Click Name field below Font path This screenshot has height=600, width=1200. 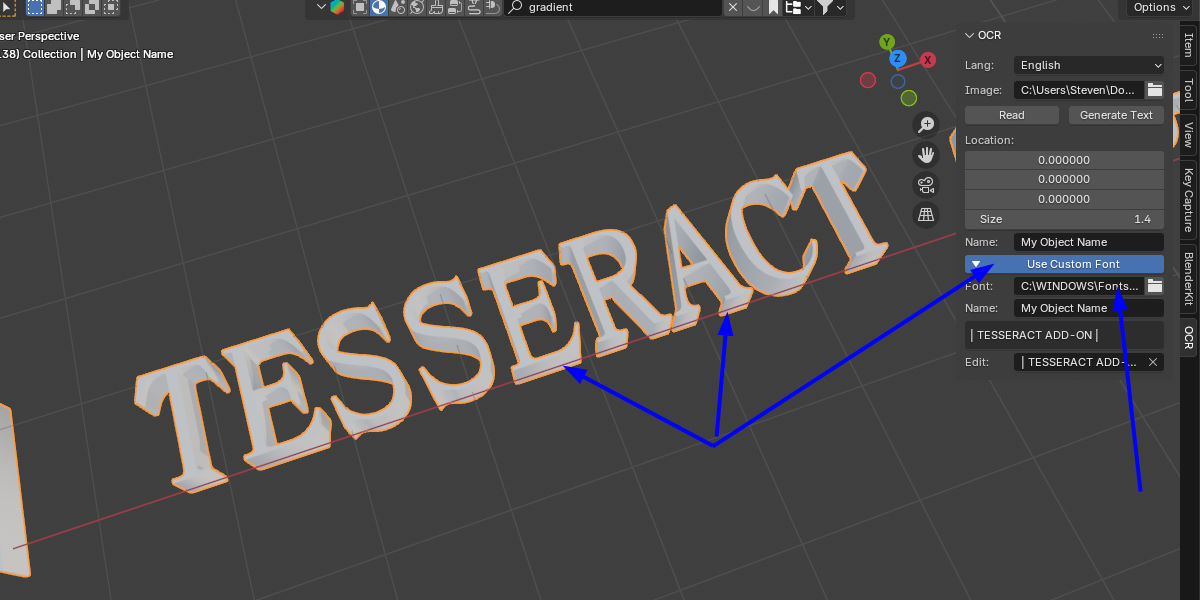pos(1088,308)
